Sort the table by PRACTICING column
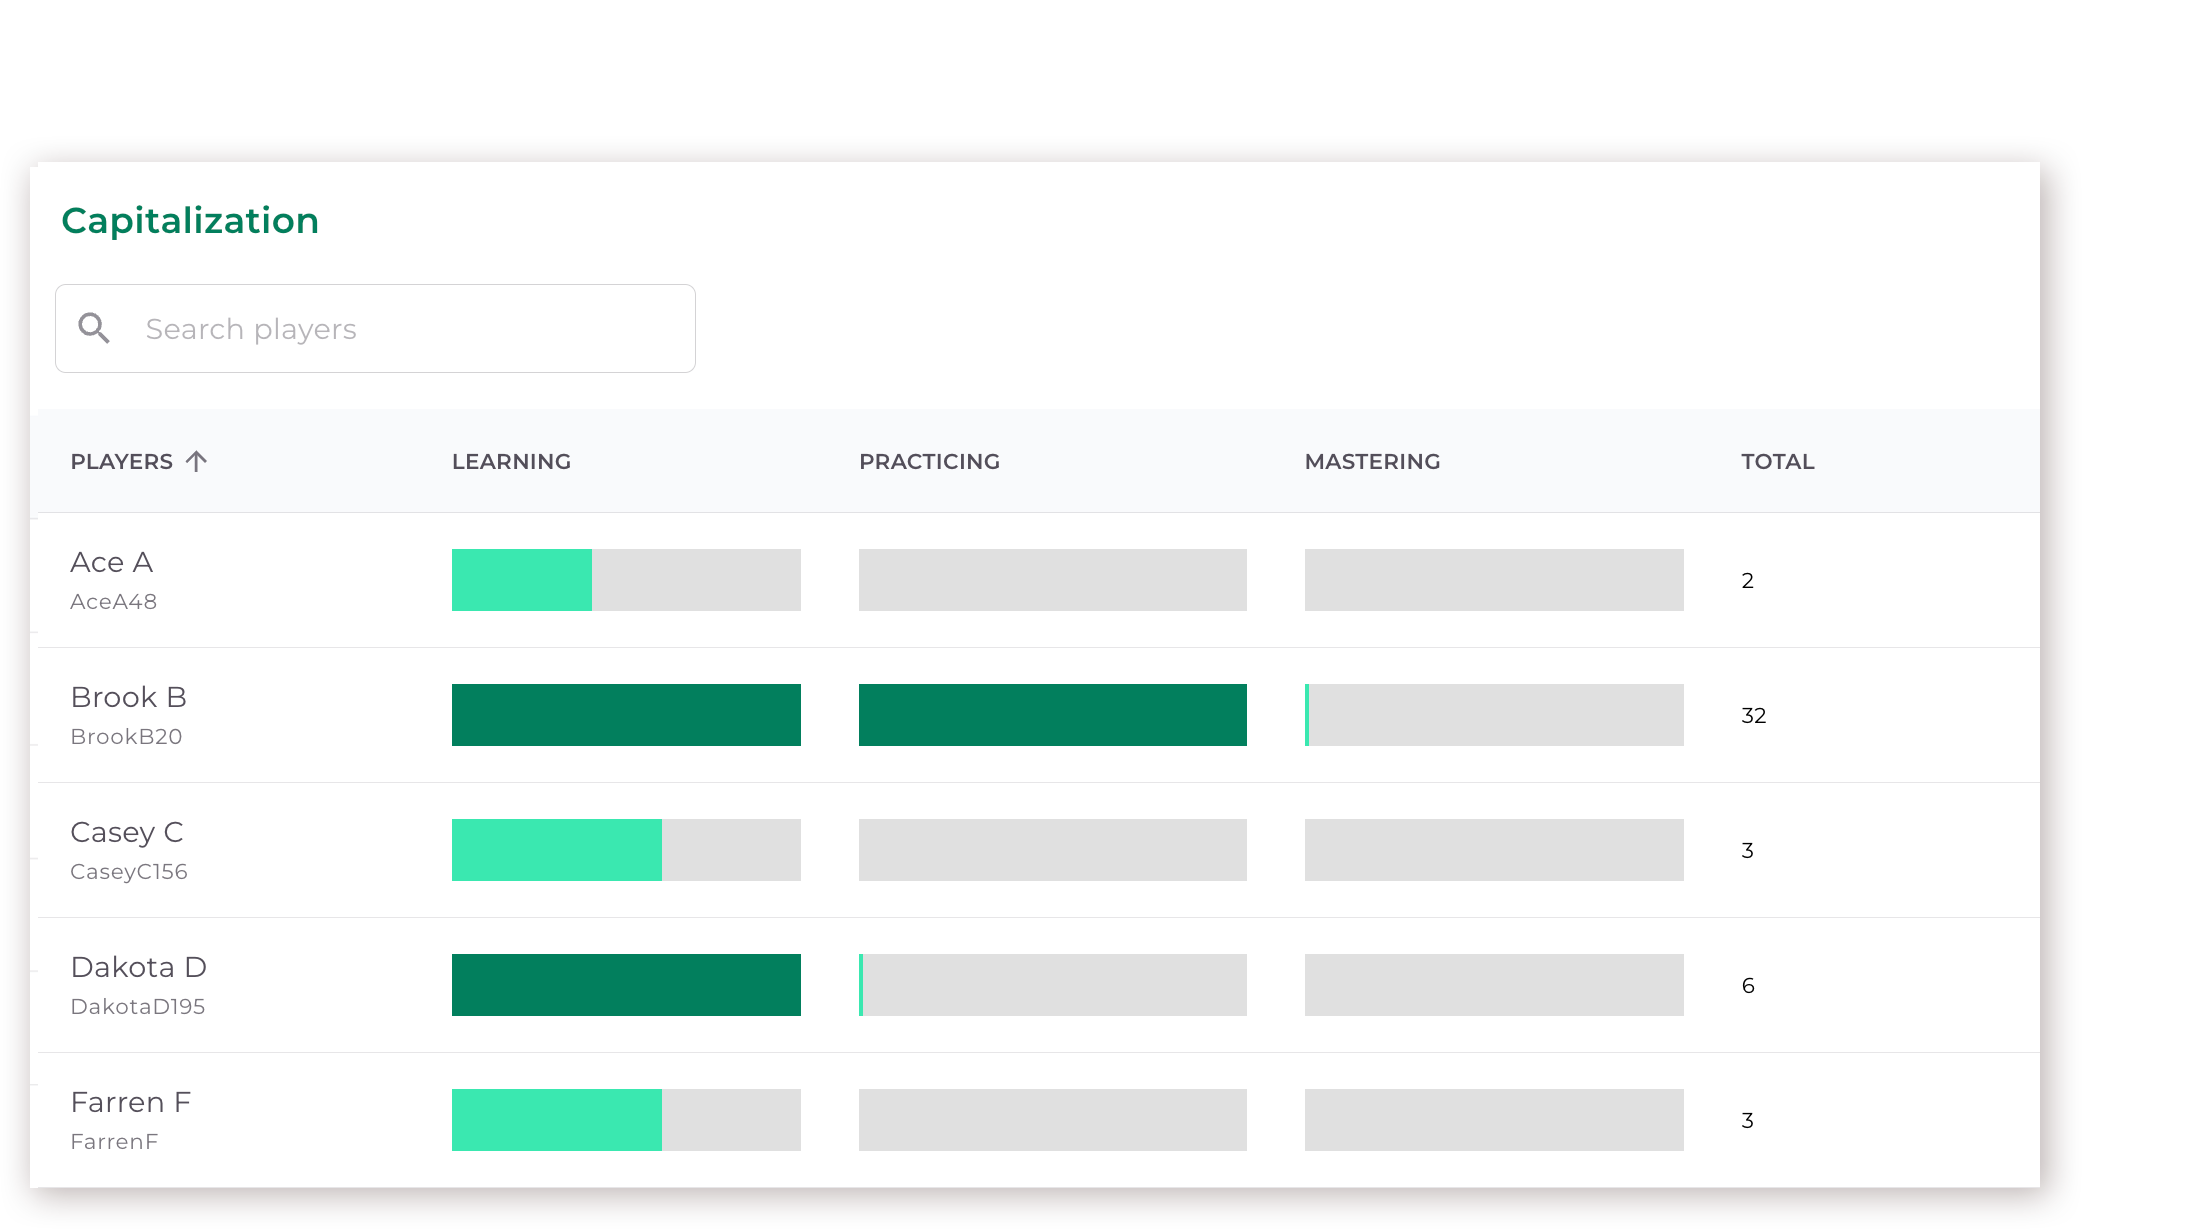2185x1229 pixels. pyautogui.click(x=929, y=461)
